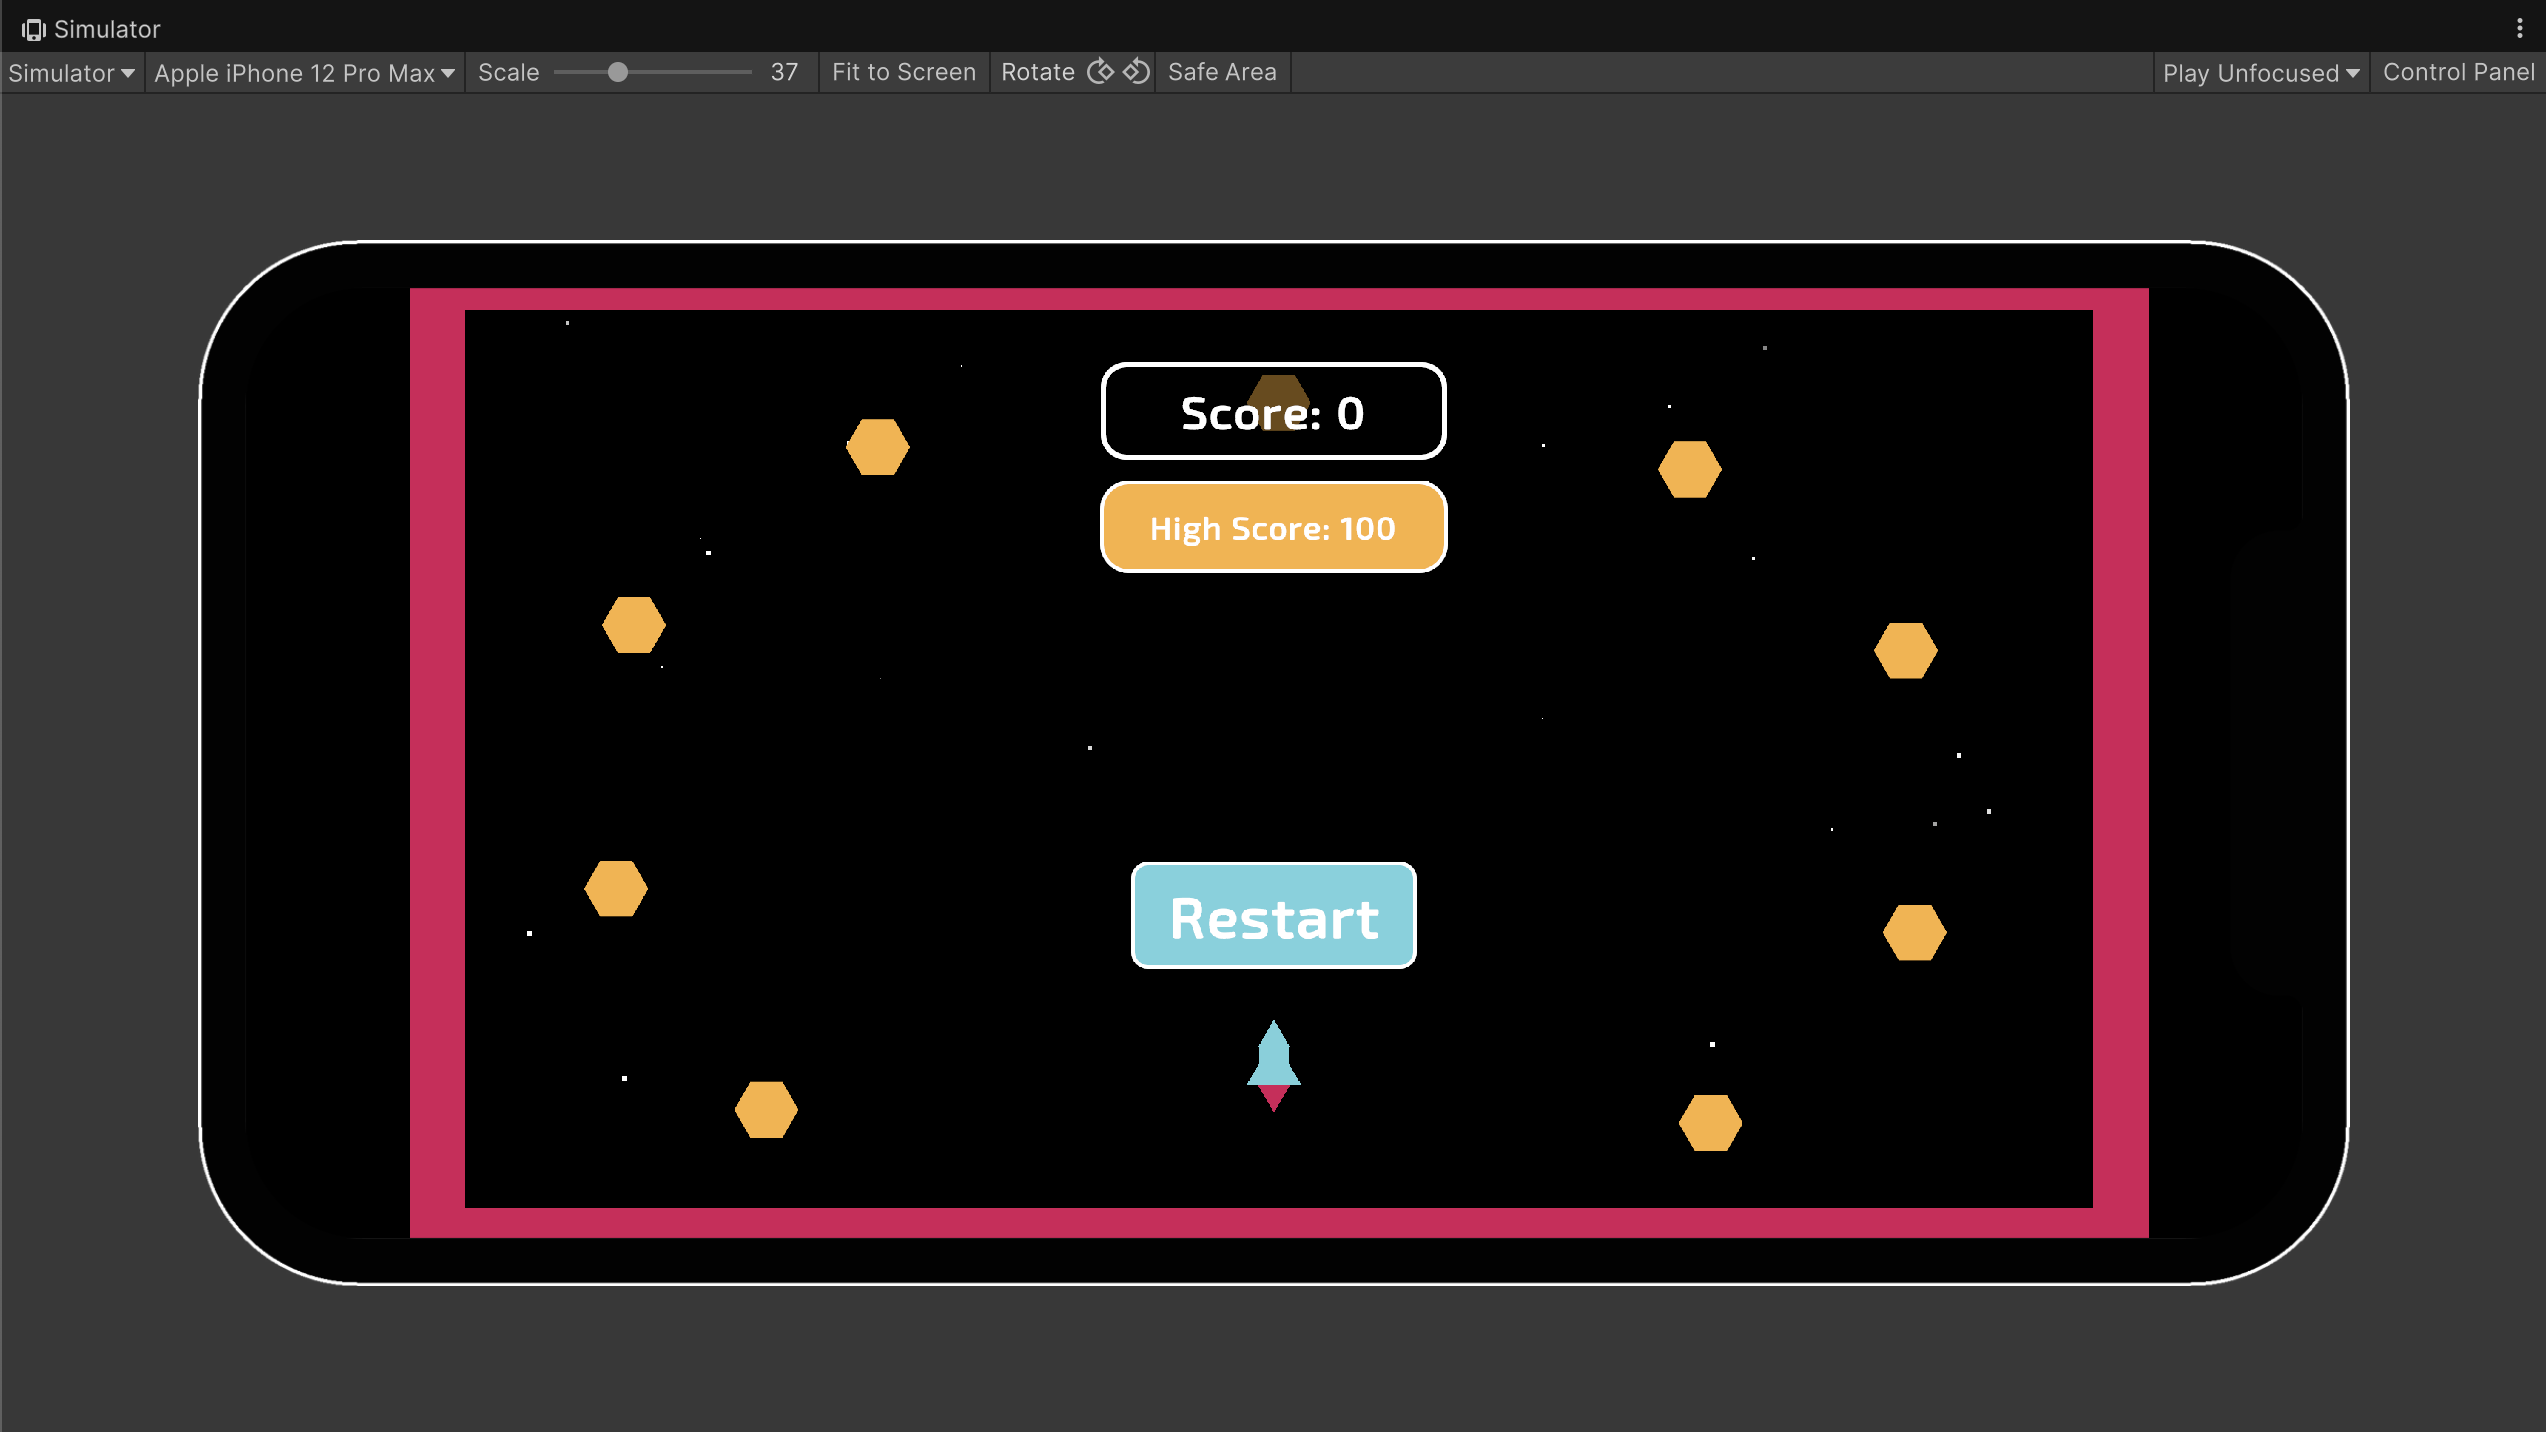The image size is (2546, 1432).
Task: Expand the Play Unfocused dropdown
Action: click(2260, 73)
